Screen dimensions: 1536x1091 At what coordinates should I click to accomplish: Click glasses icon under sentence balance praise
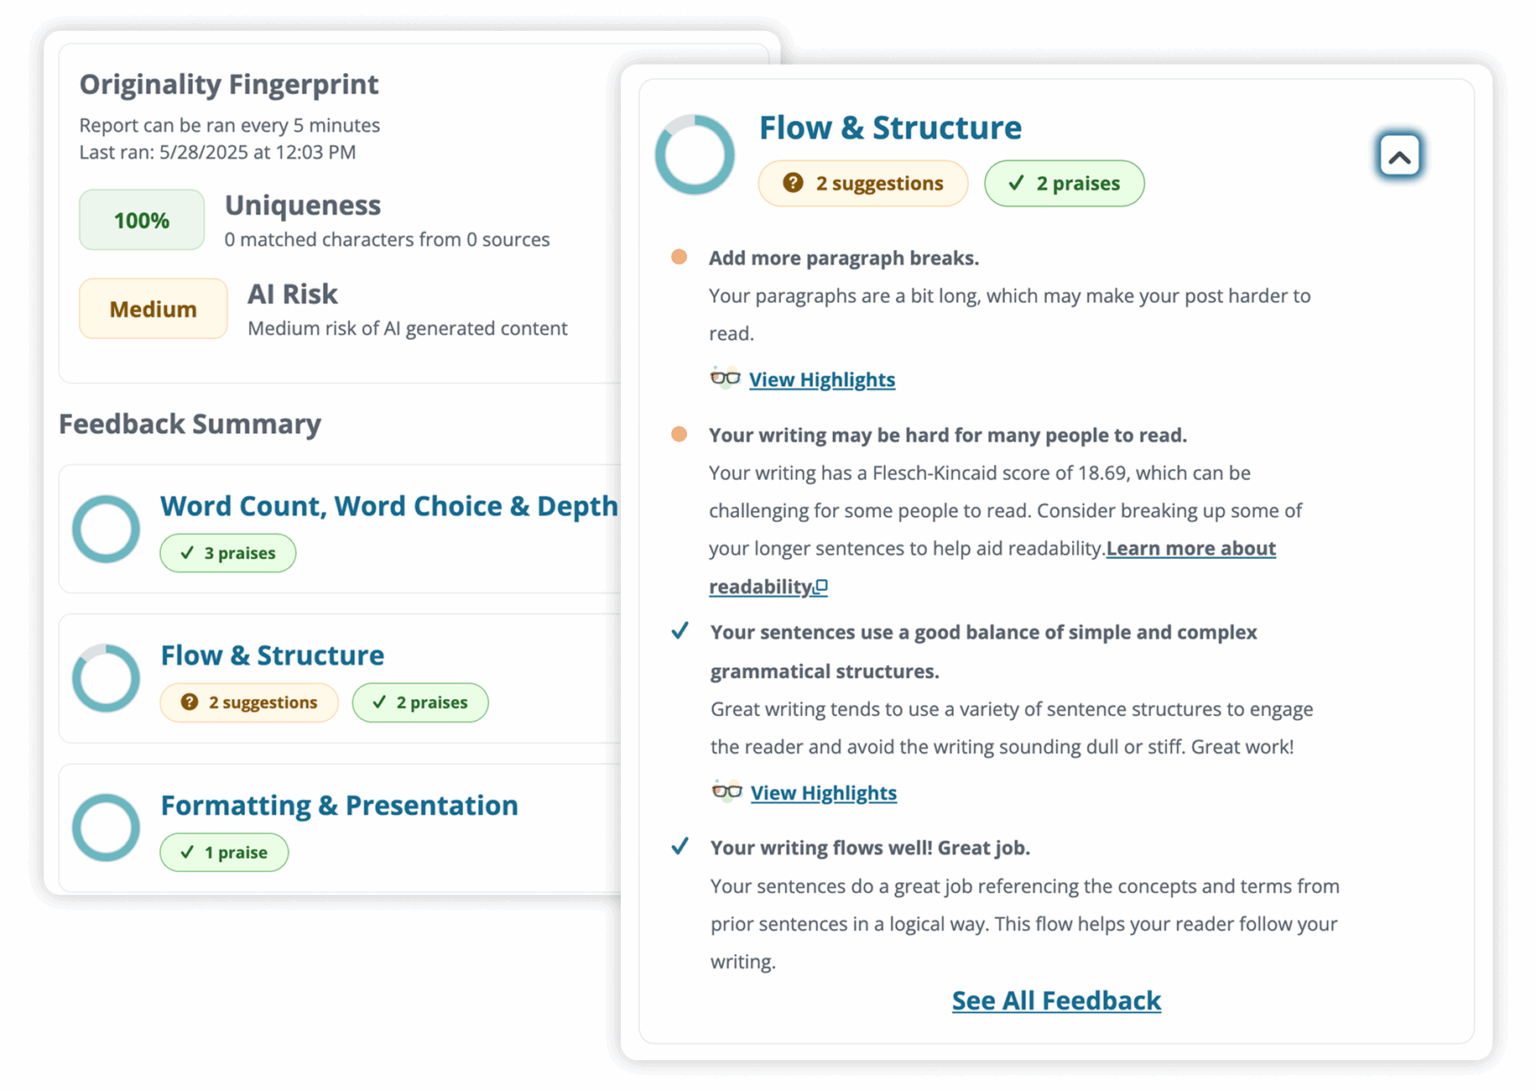coord(727,791)
